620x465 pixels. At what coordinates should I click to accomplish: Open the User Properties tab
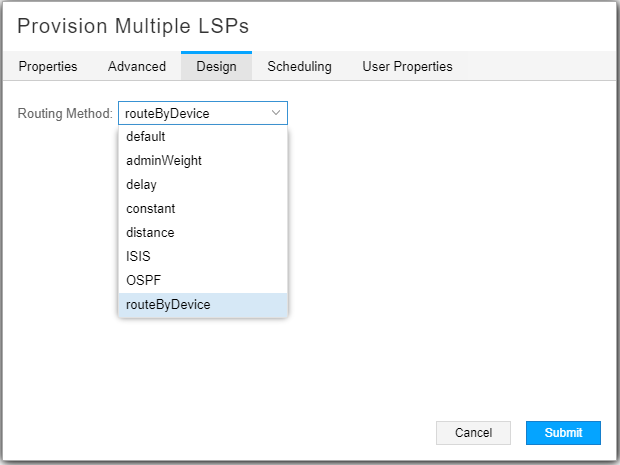tap(407, 67)
